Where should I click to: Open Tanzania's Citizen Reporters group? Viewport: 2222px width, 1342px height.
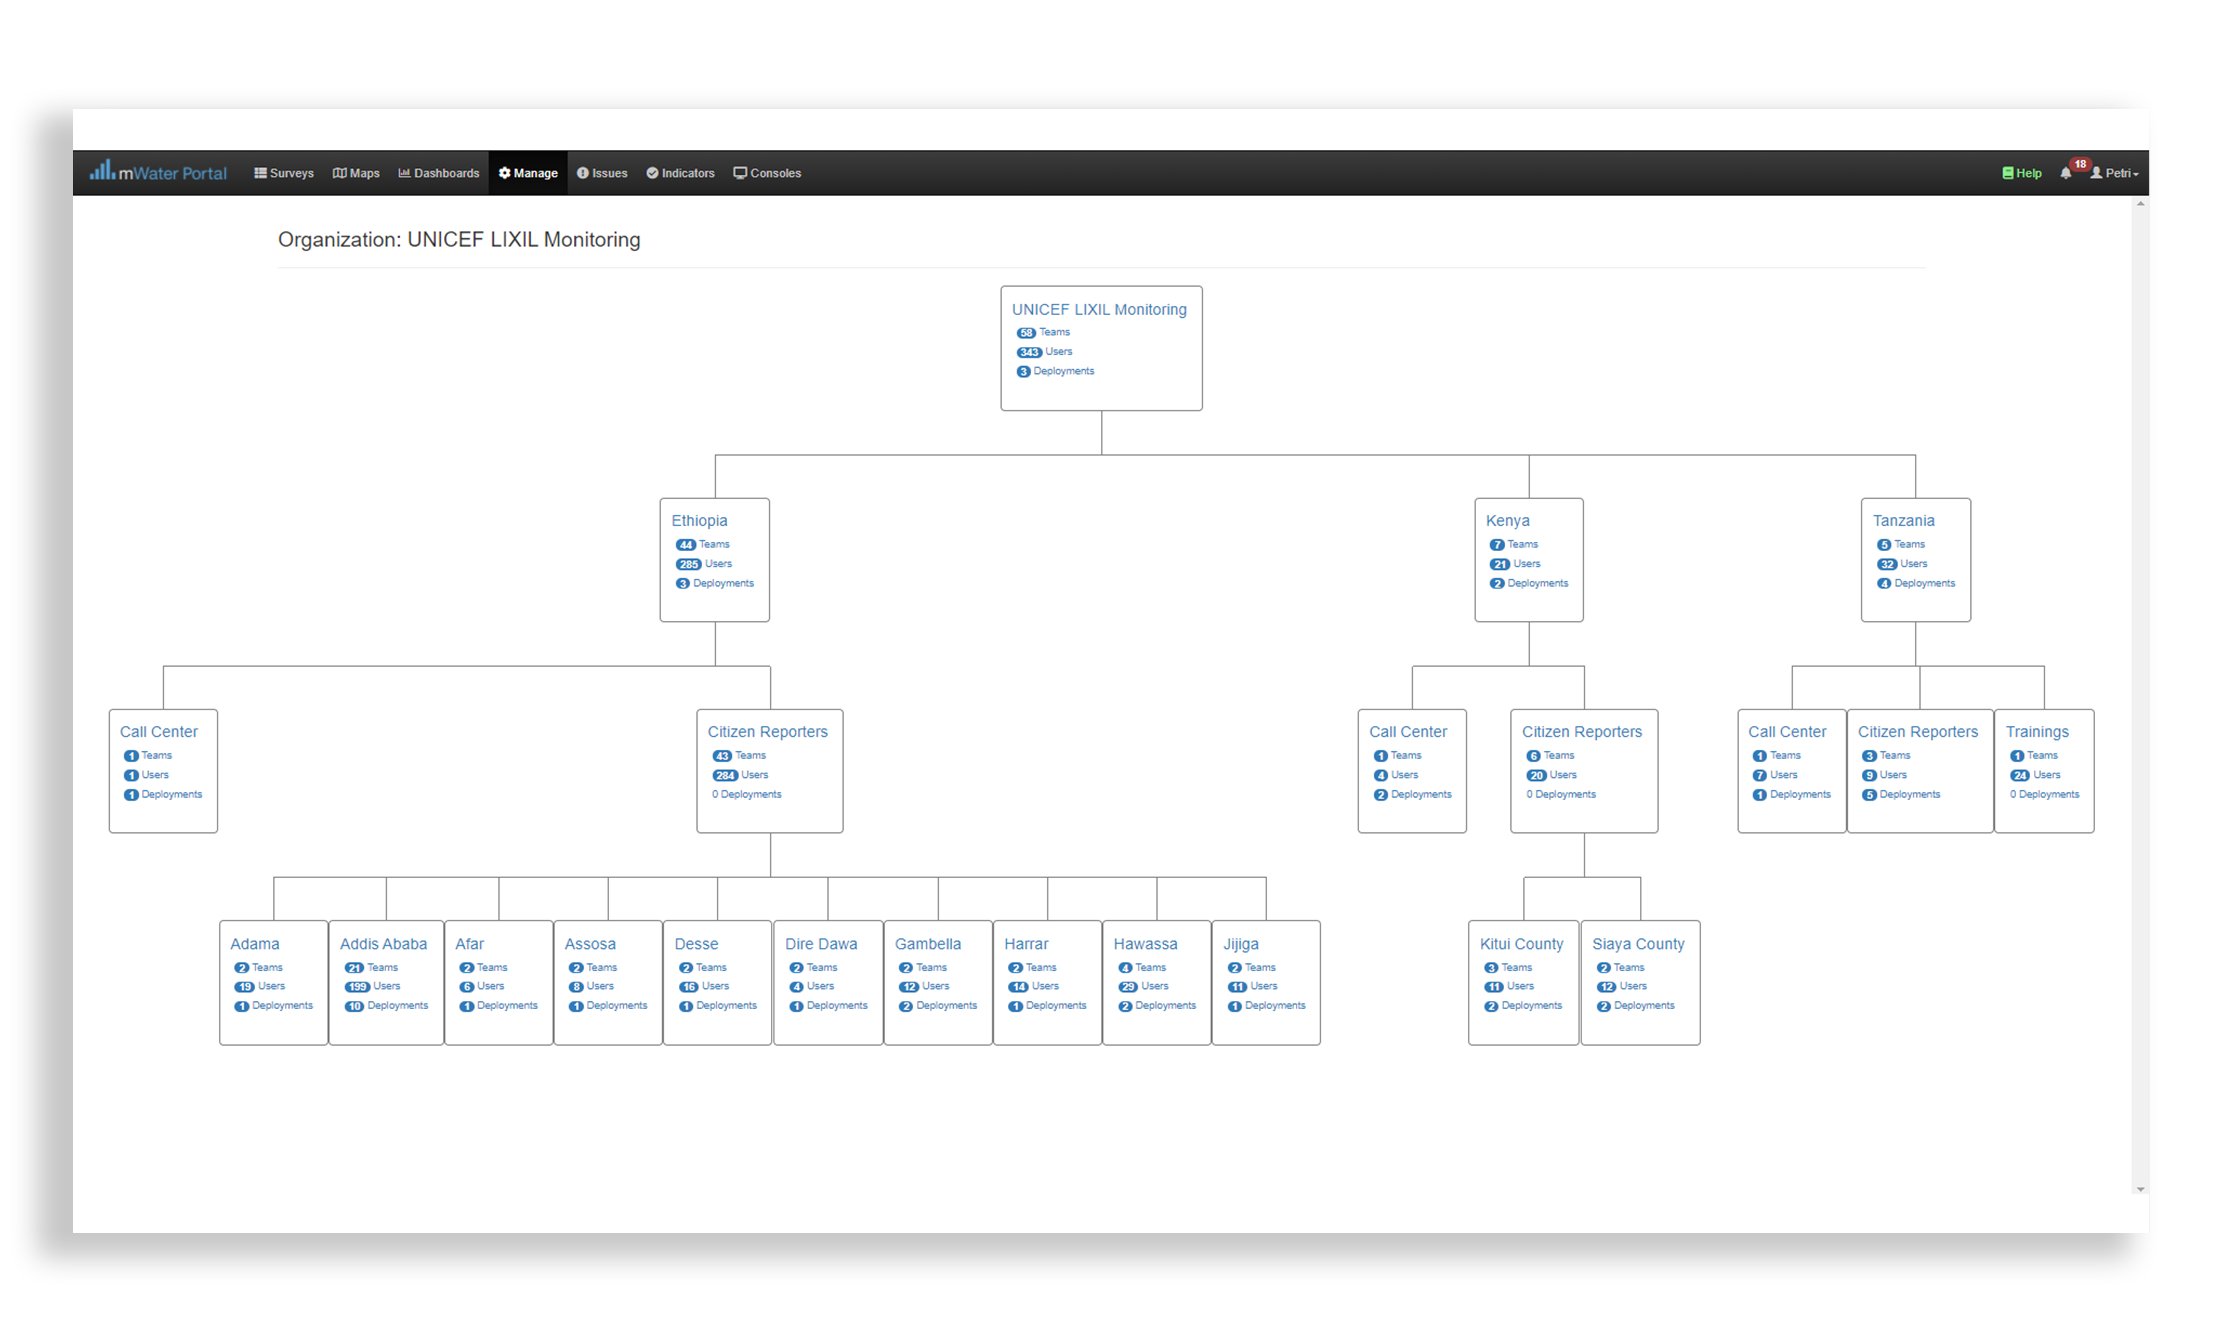pyautogui.click(x=1917, y=731)
